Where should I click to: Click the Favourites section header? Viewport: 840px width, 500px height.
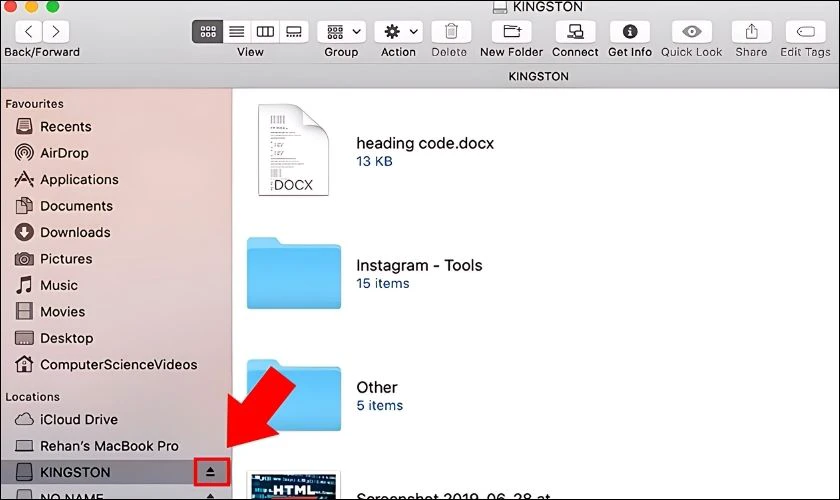pos(34,104)
